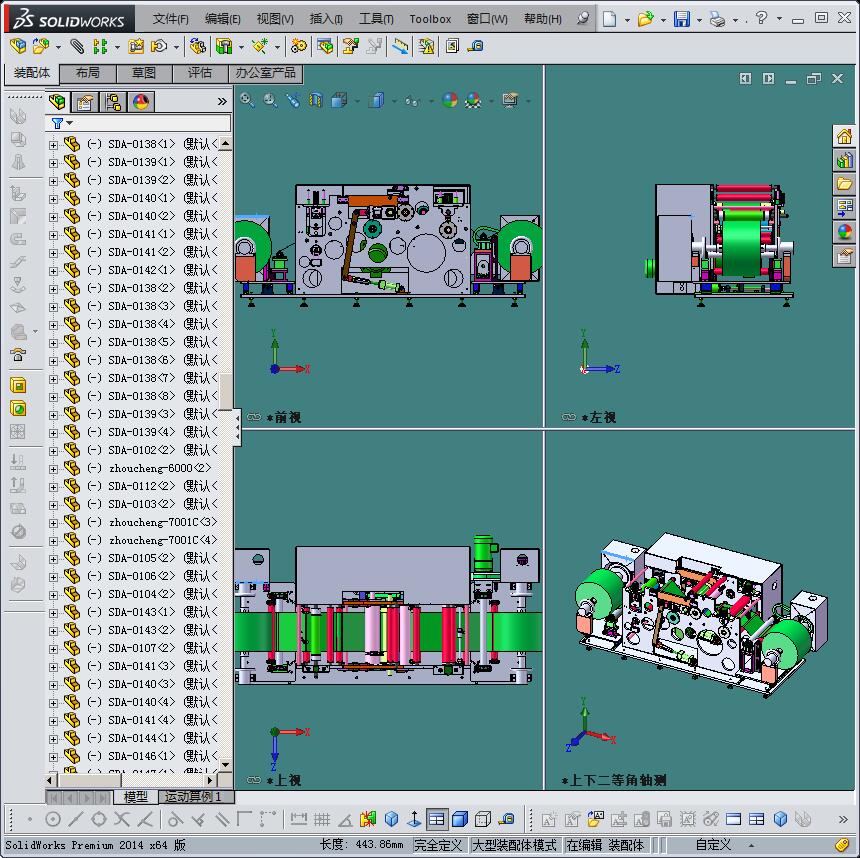Expand the manager panel with » chevron
Image resolution: width=860 pixels, height=858 pixels.
[222, 101]
